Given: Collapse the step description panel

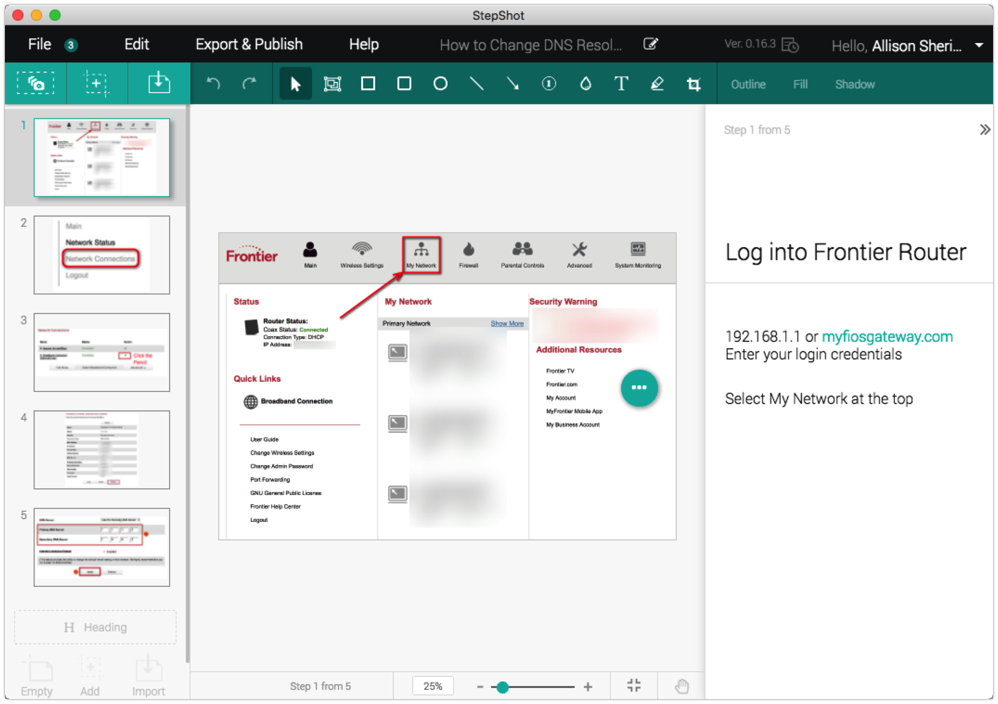Looking at the screenshot, I should [x=985, y=130].
